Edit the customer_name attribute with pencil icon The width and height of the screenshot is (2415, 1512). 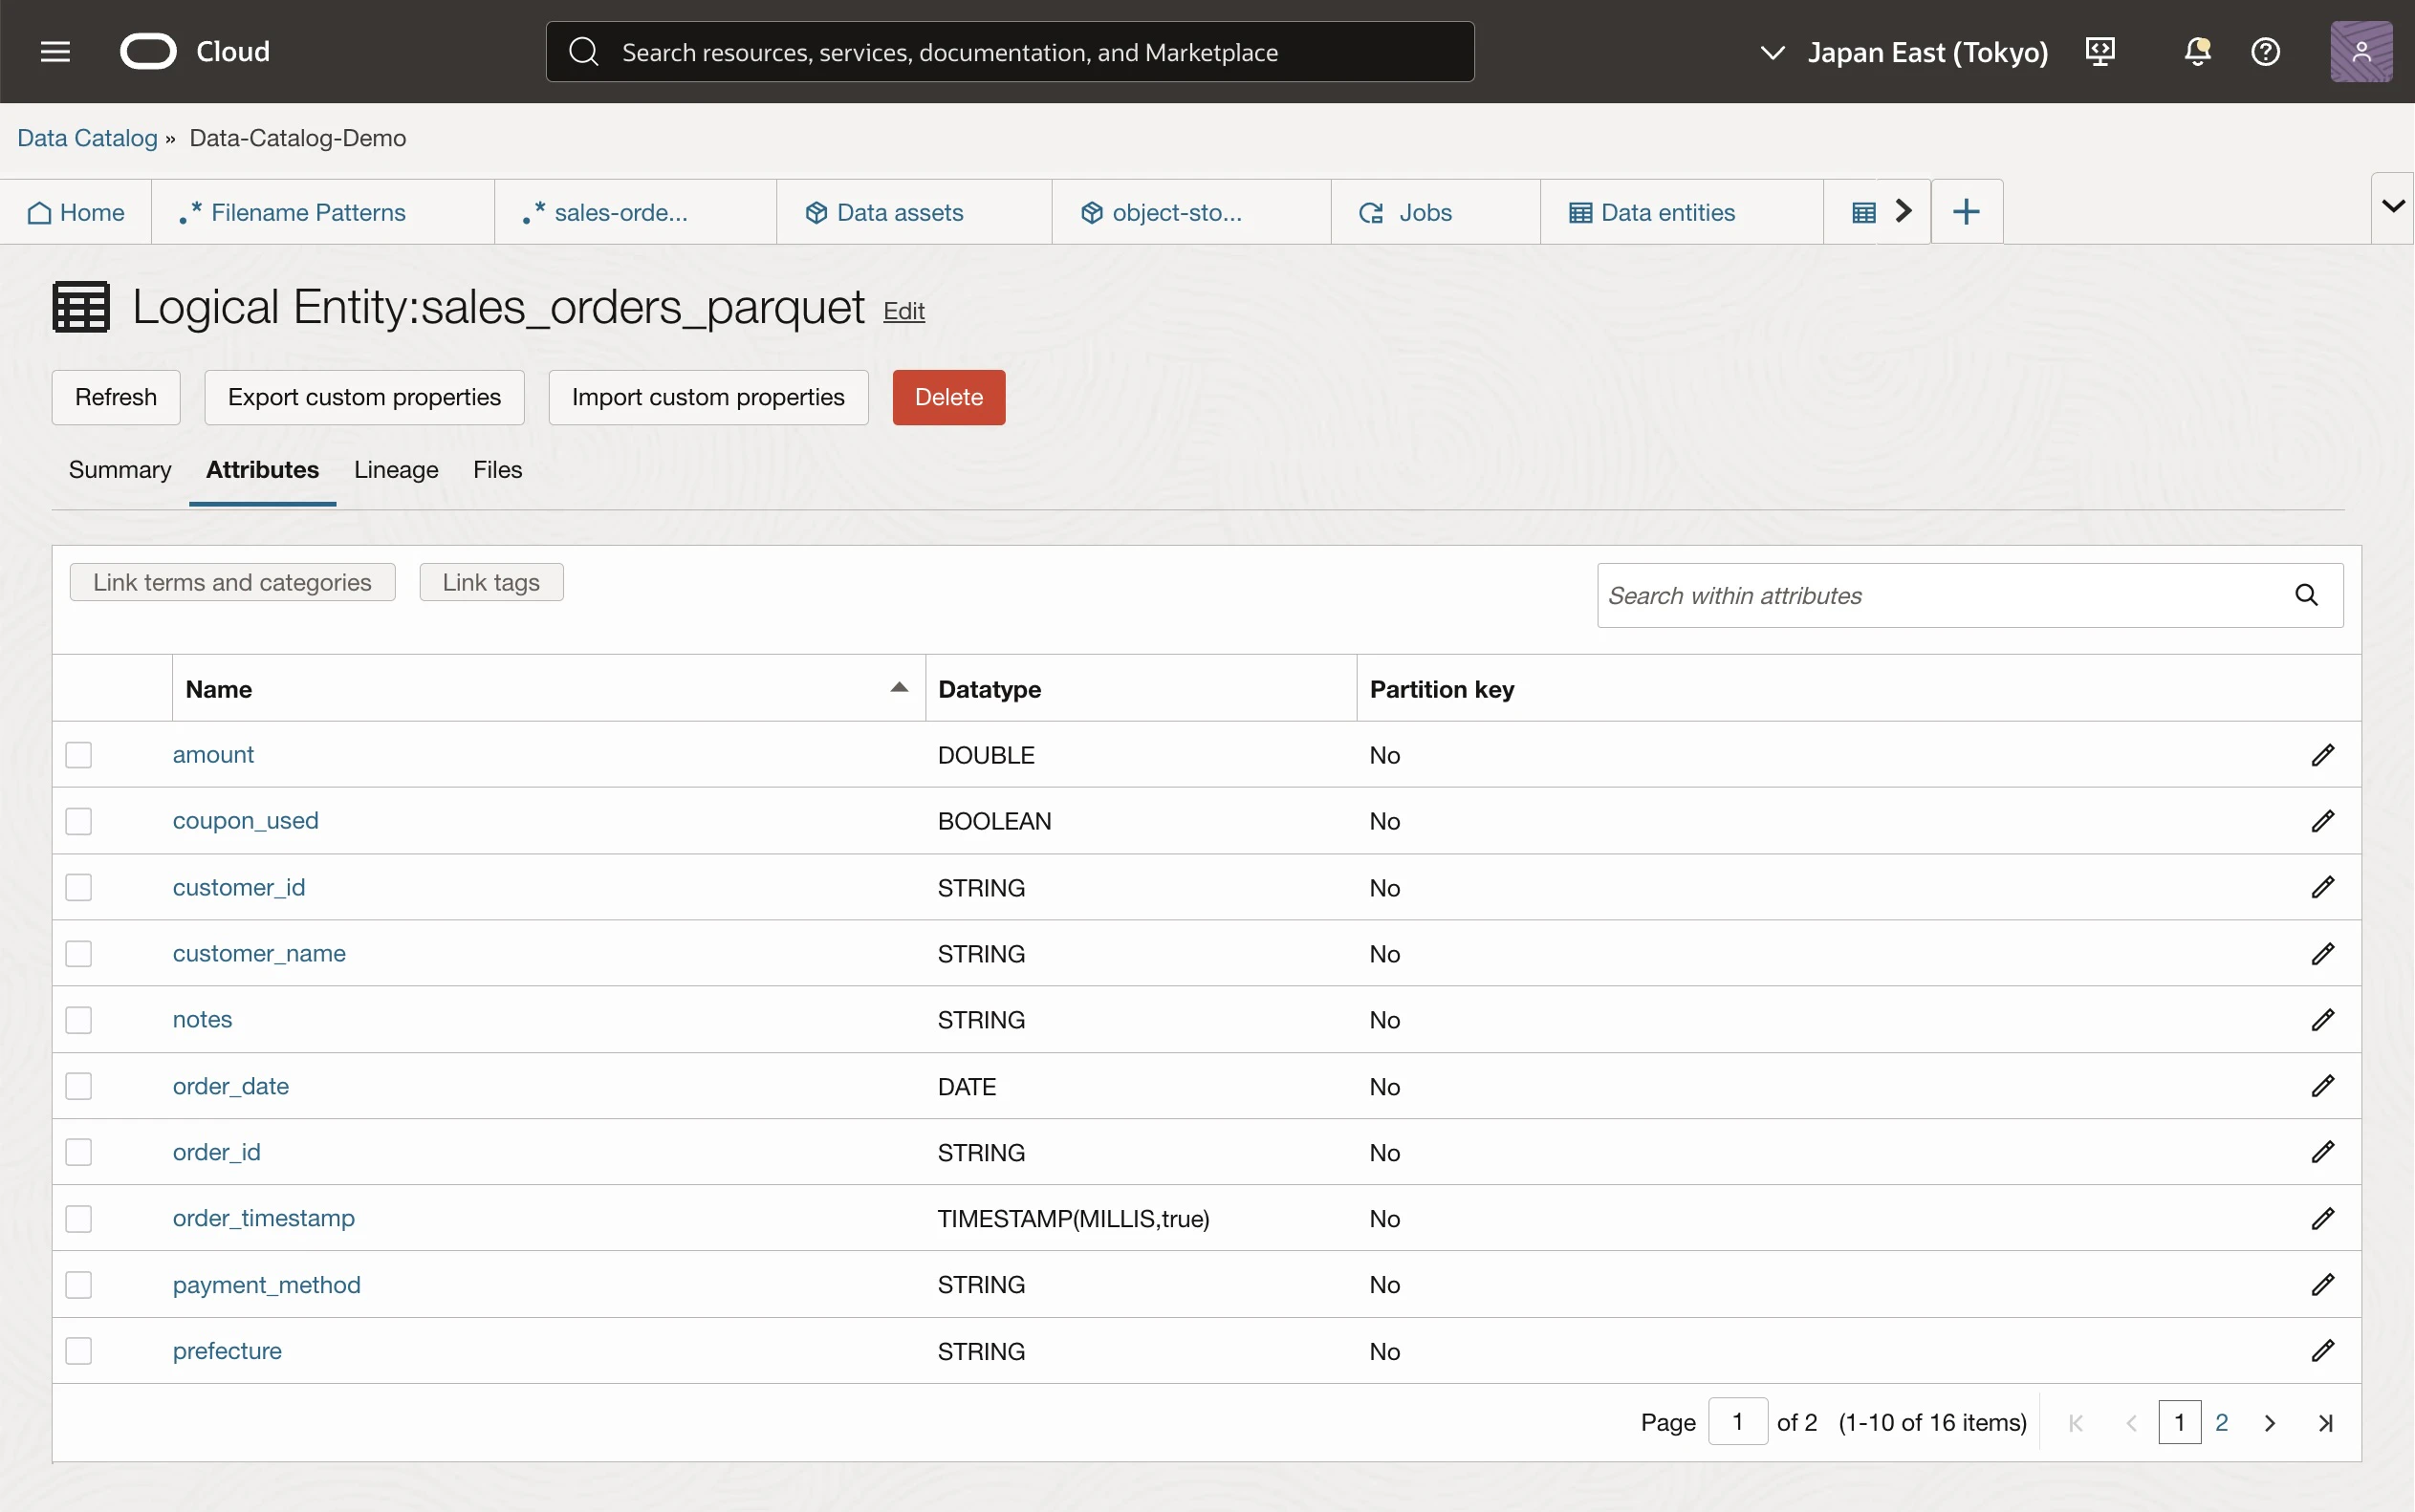pos(2322,953)
